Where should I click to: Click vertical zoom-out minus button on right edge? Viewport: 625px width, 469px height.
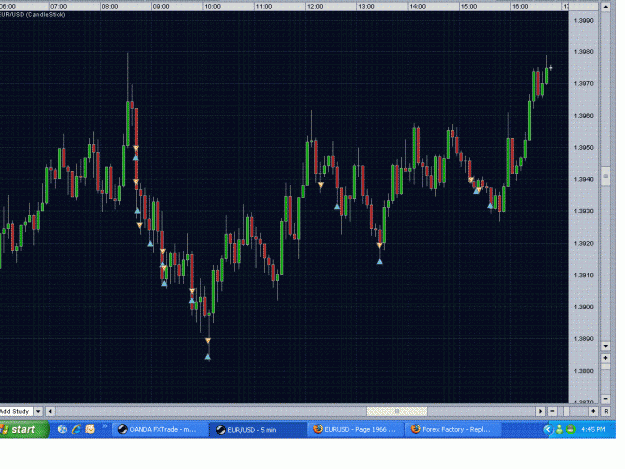click(x=605, y=398)
